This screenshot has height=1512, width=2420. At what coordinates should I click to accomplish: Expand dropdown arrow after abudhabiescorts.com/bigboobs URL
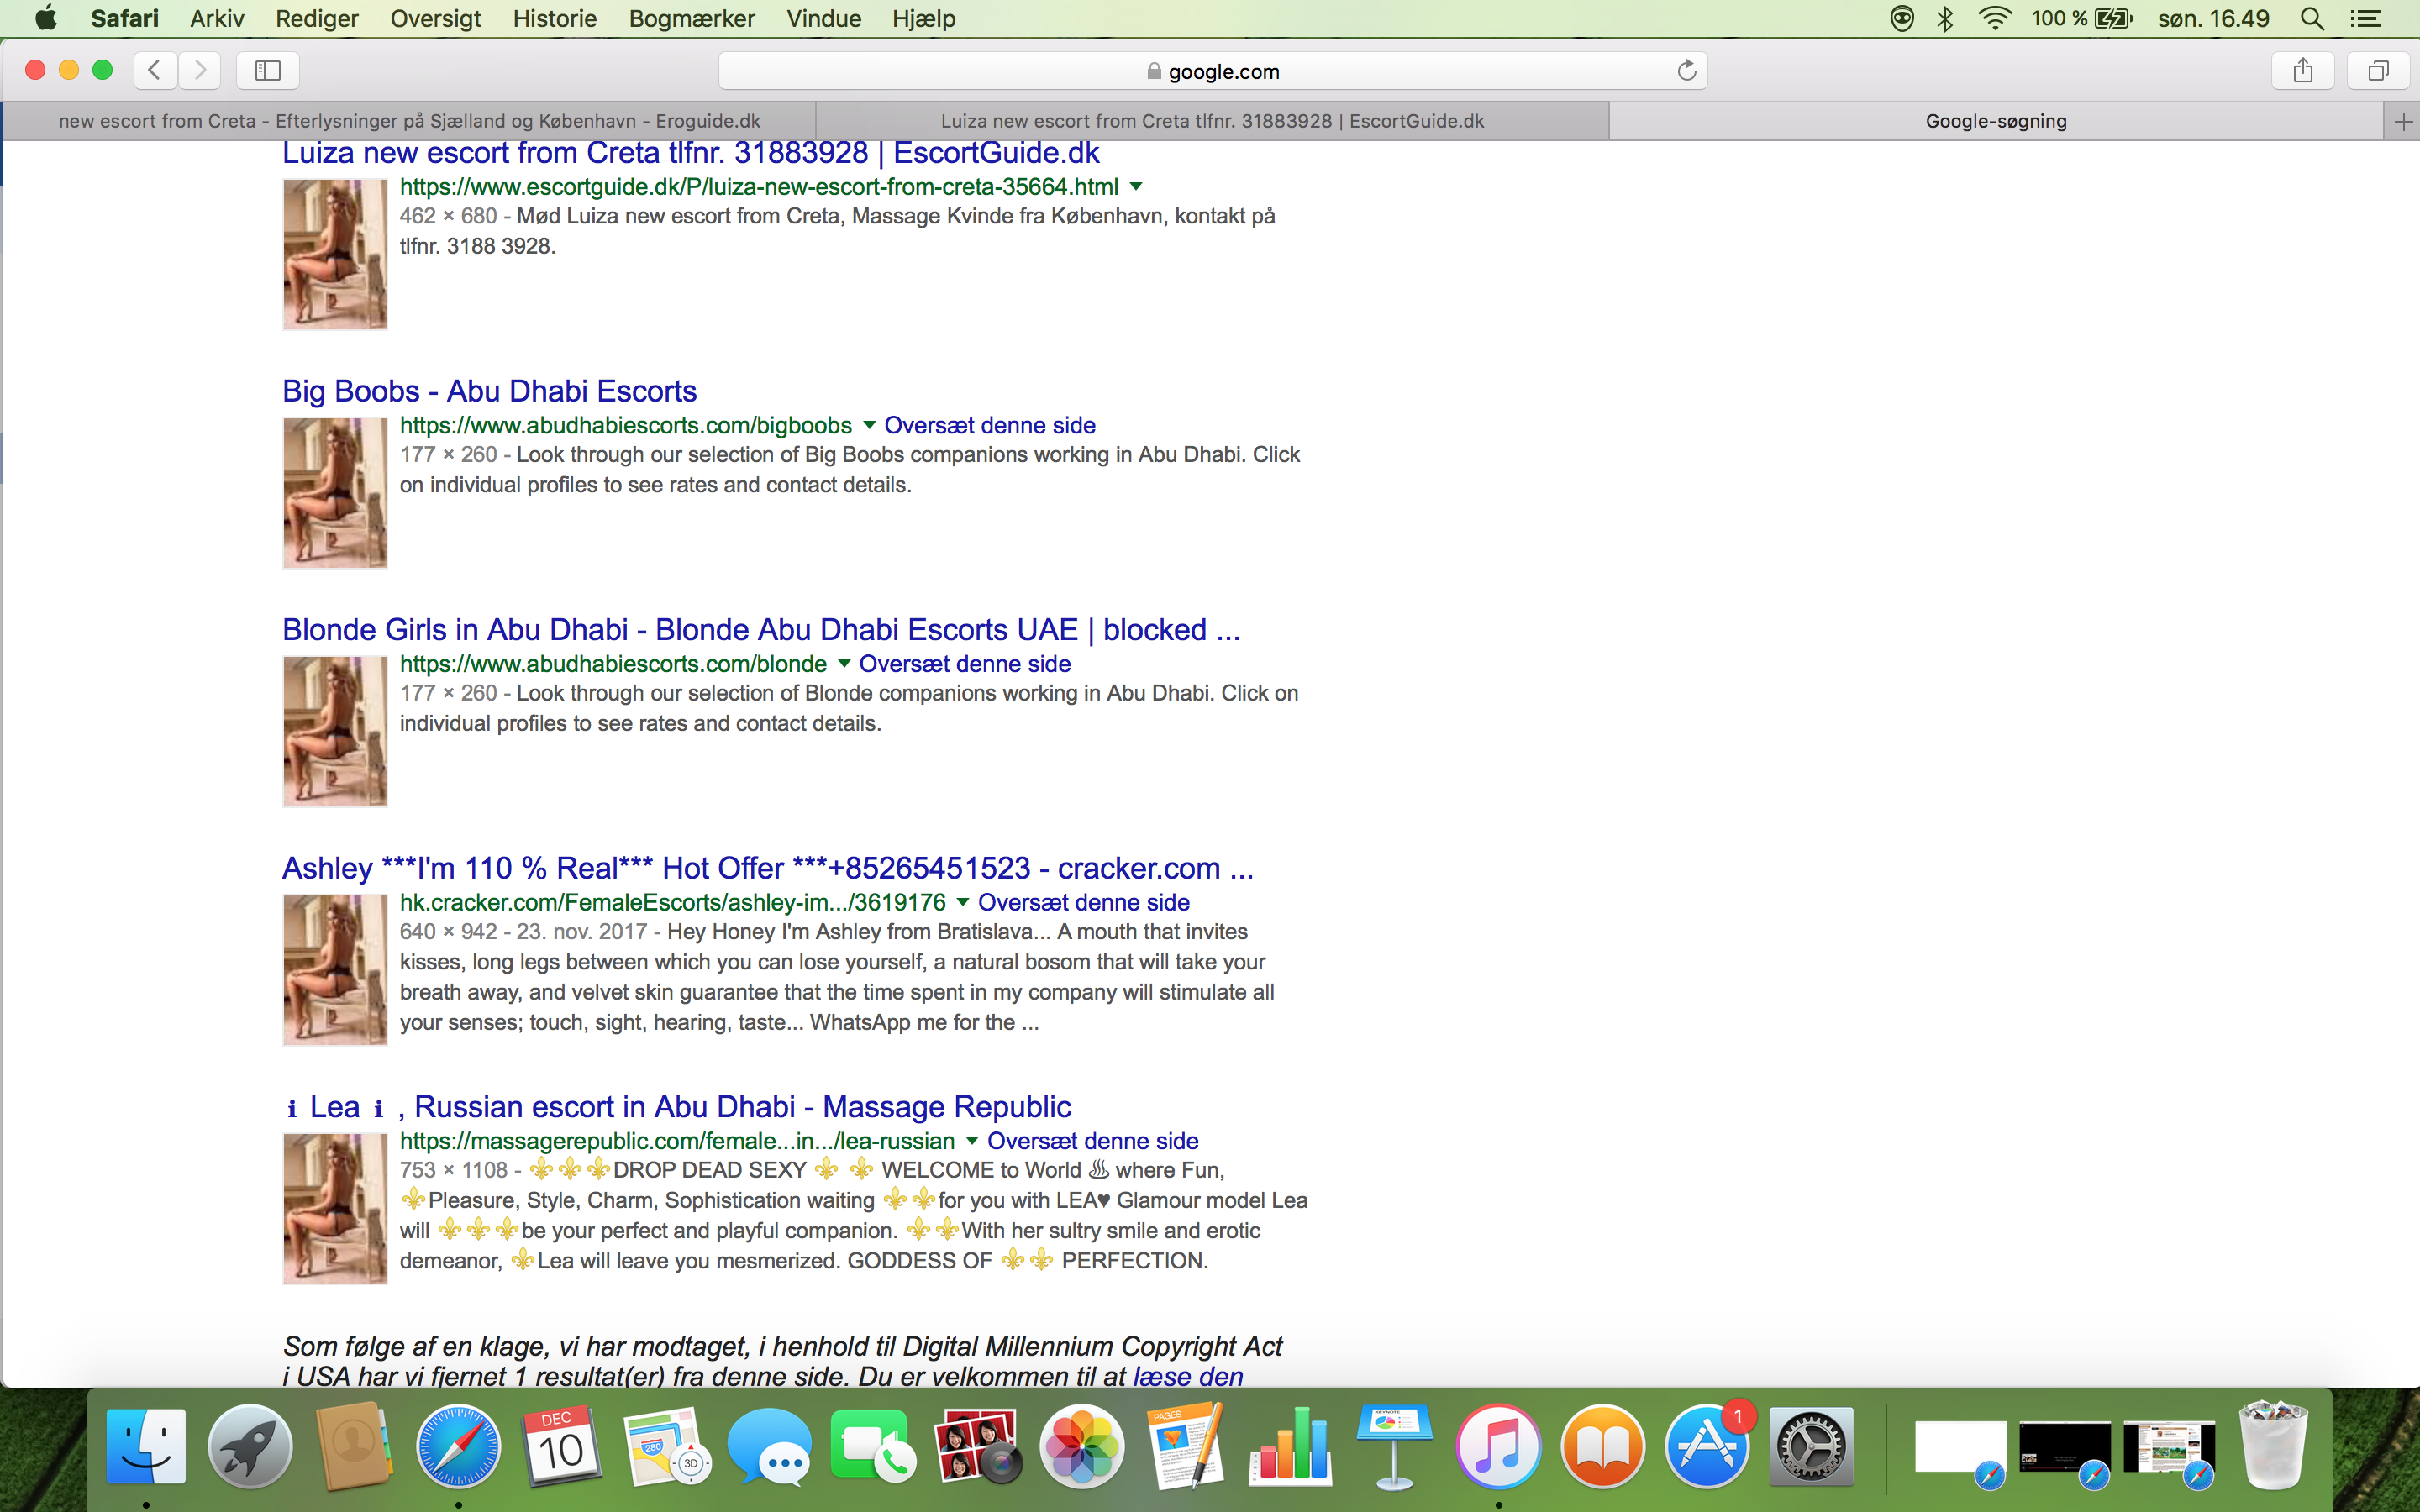pos(868,425)
